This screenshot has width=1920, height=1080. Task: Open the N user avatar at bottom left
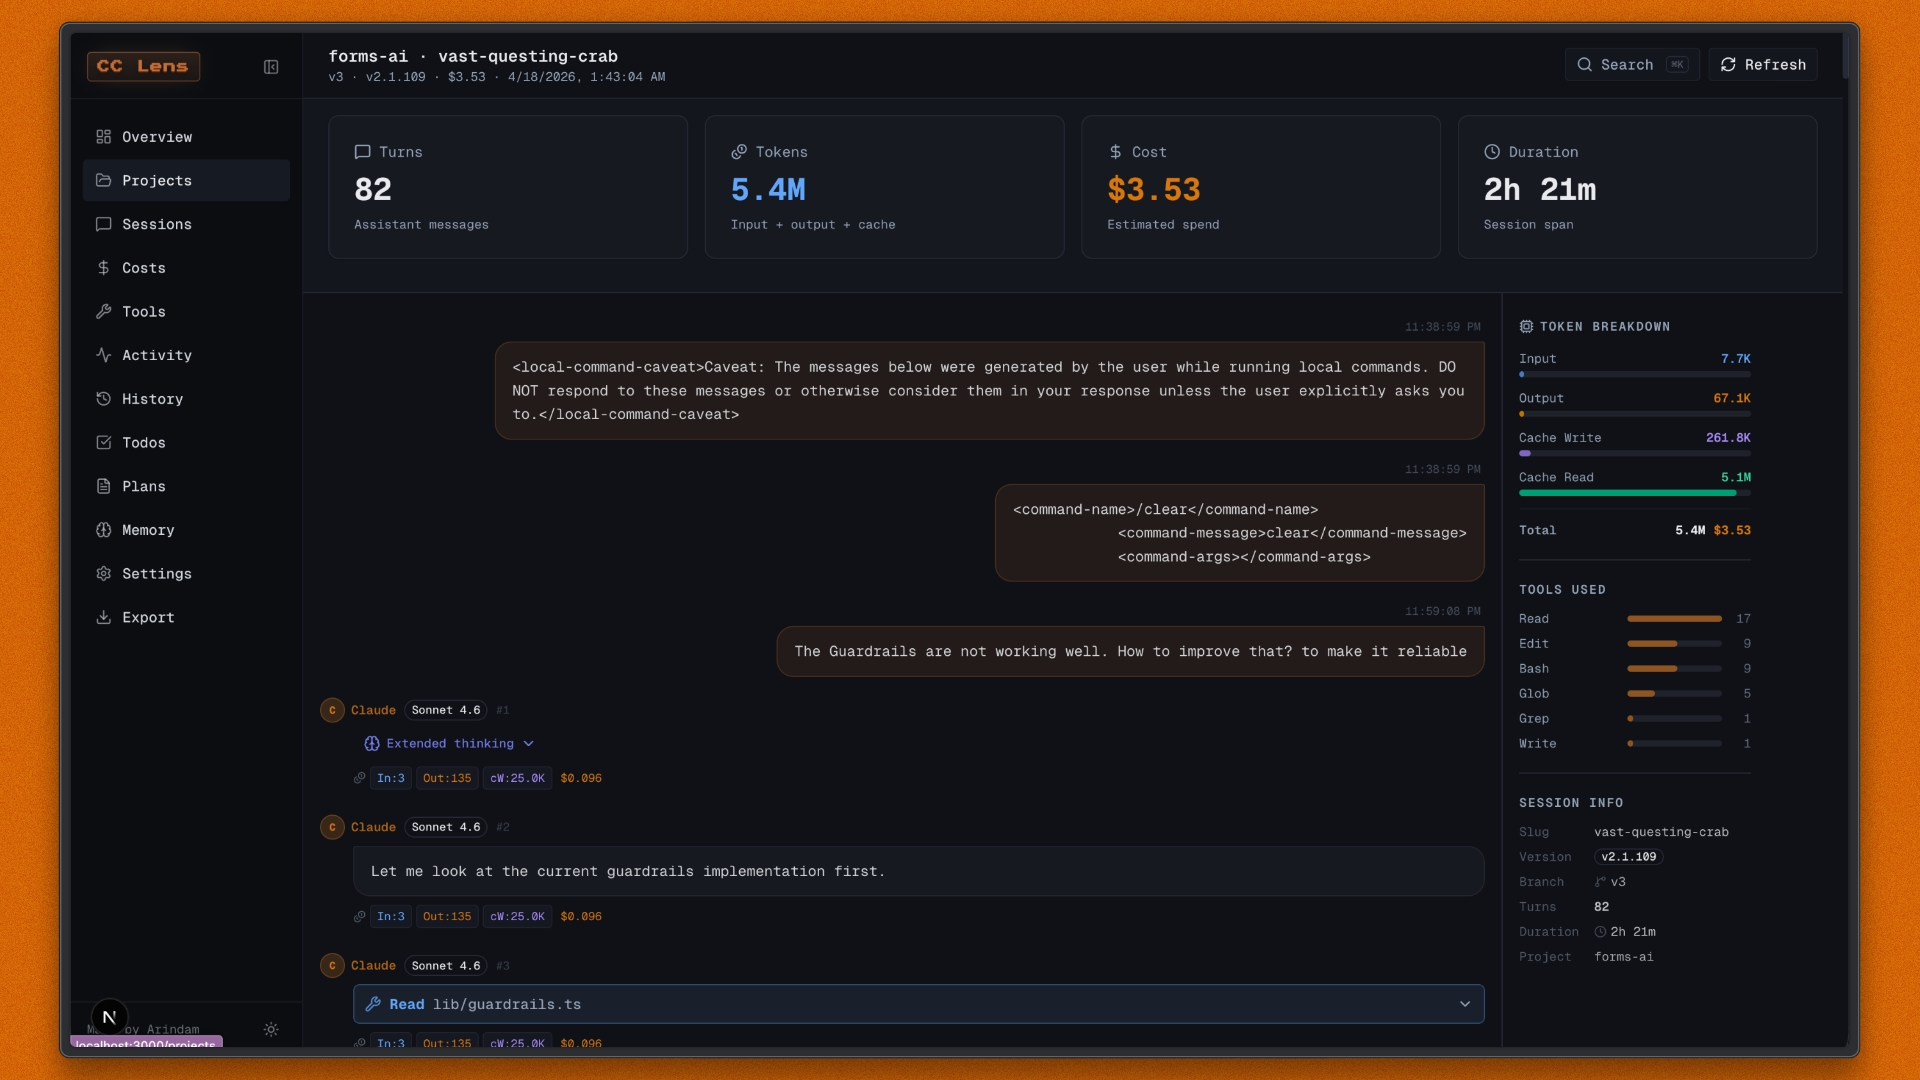point(108,1017)
